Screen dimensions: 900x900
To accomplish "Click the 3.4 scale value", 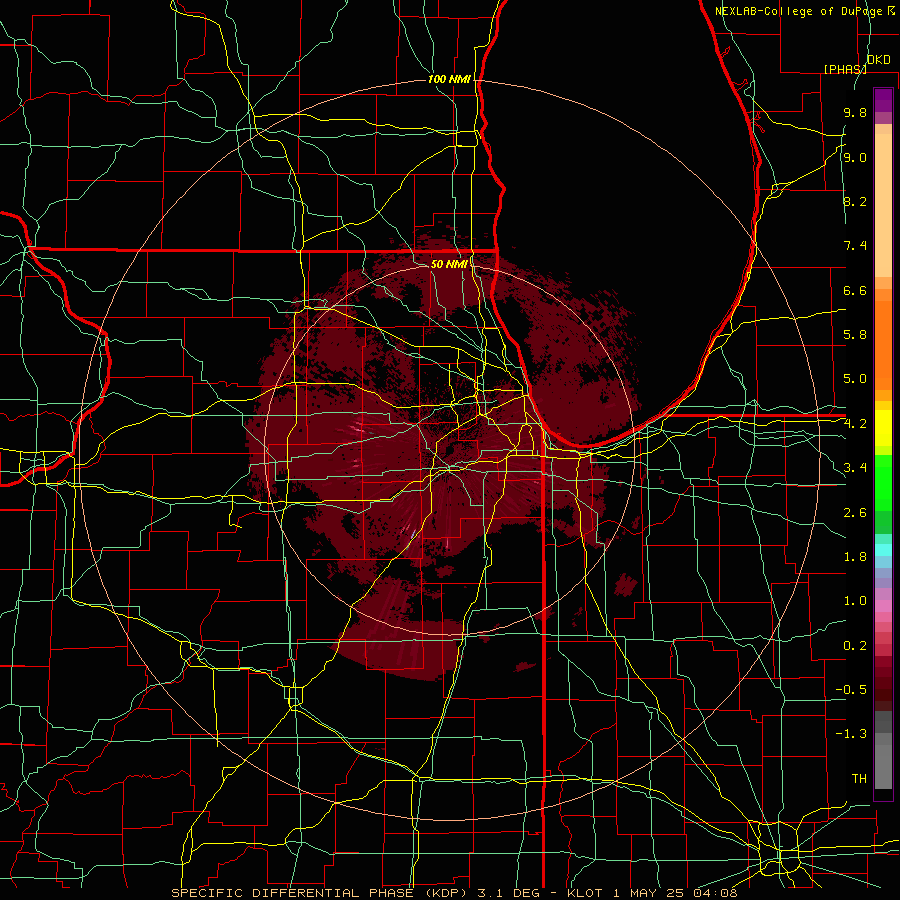I will pos(855,468).
